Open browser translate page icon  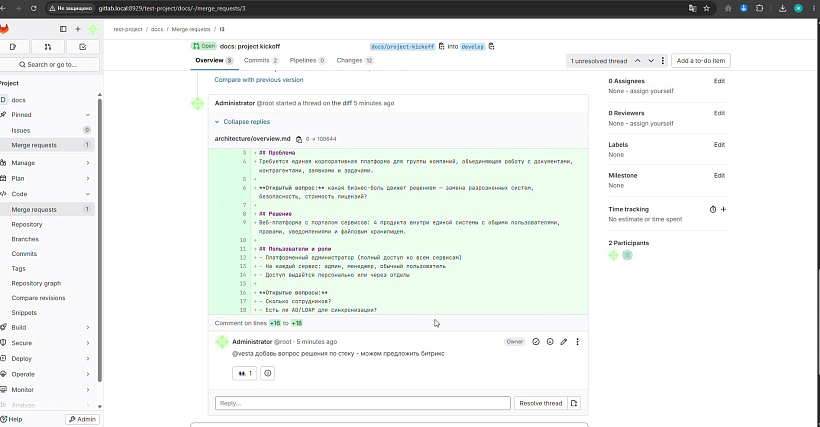[692, 8]
